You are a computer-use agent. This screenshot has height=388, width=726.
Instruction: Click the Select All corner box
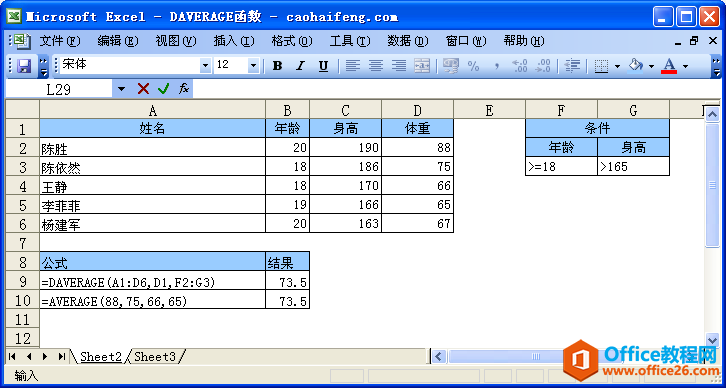22,110
